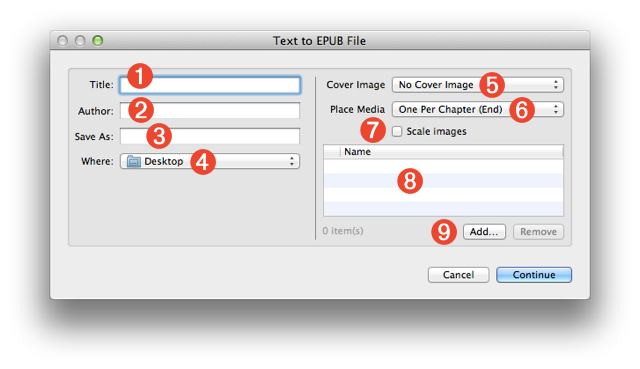Click the Cancel button
Screen dimensions: 640x369
point(458,275)
